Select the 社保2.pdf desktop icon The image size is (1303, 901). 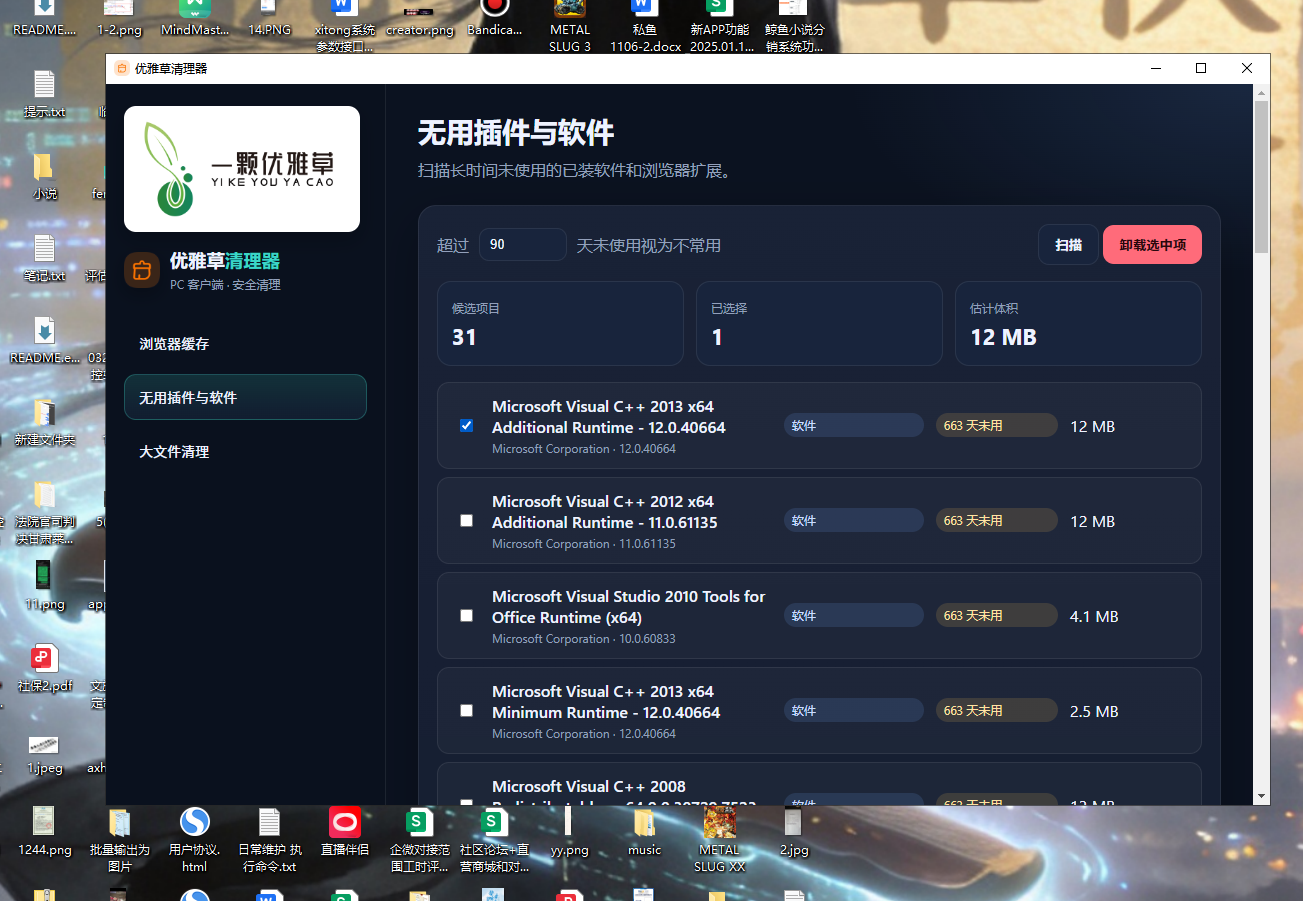pos(44,669)
